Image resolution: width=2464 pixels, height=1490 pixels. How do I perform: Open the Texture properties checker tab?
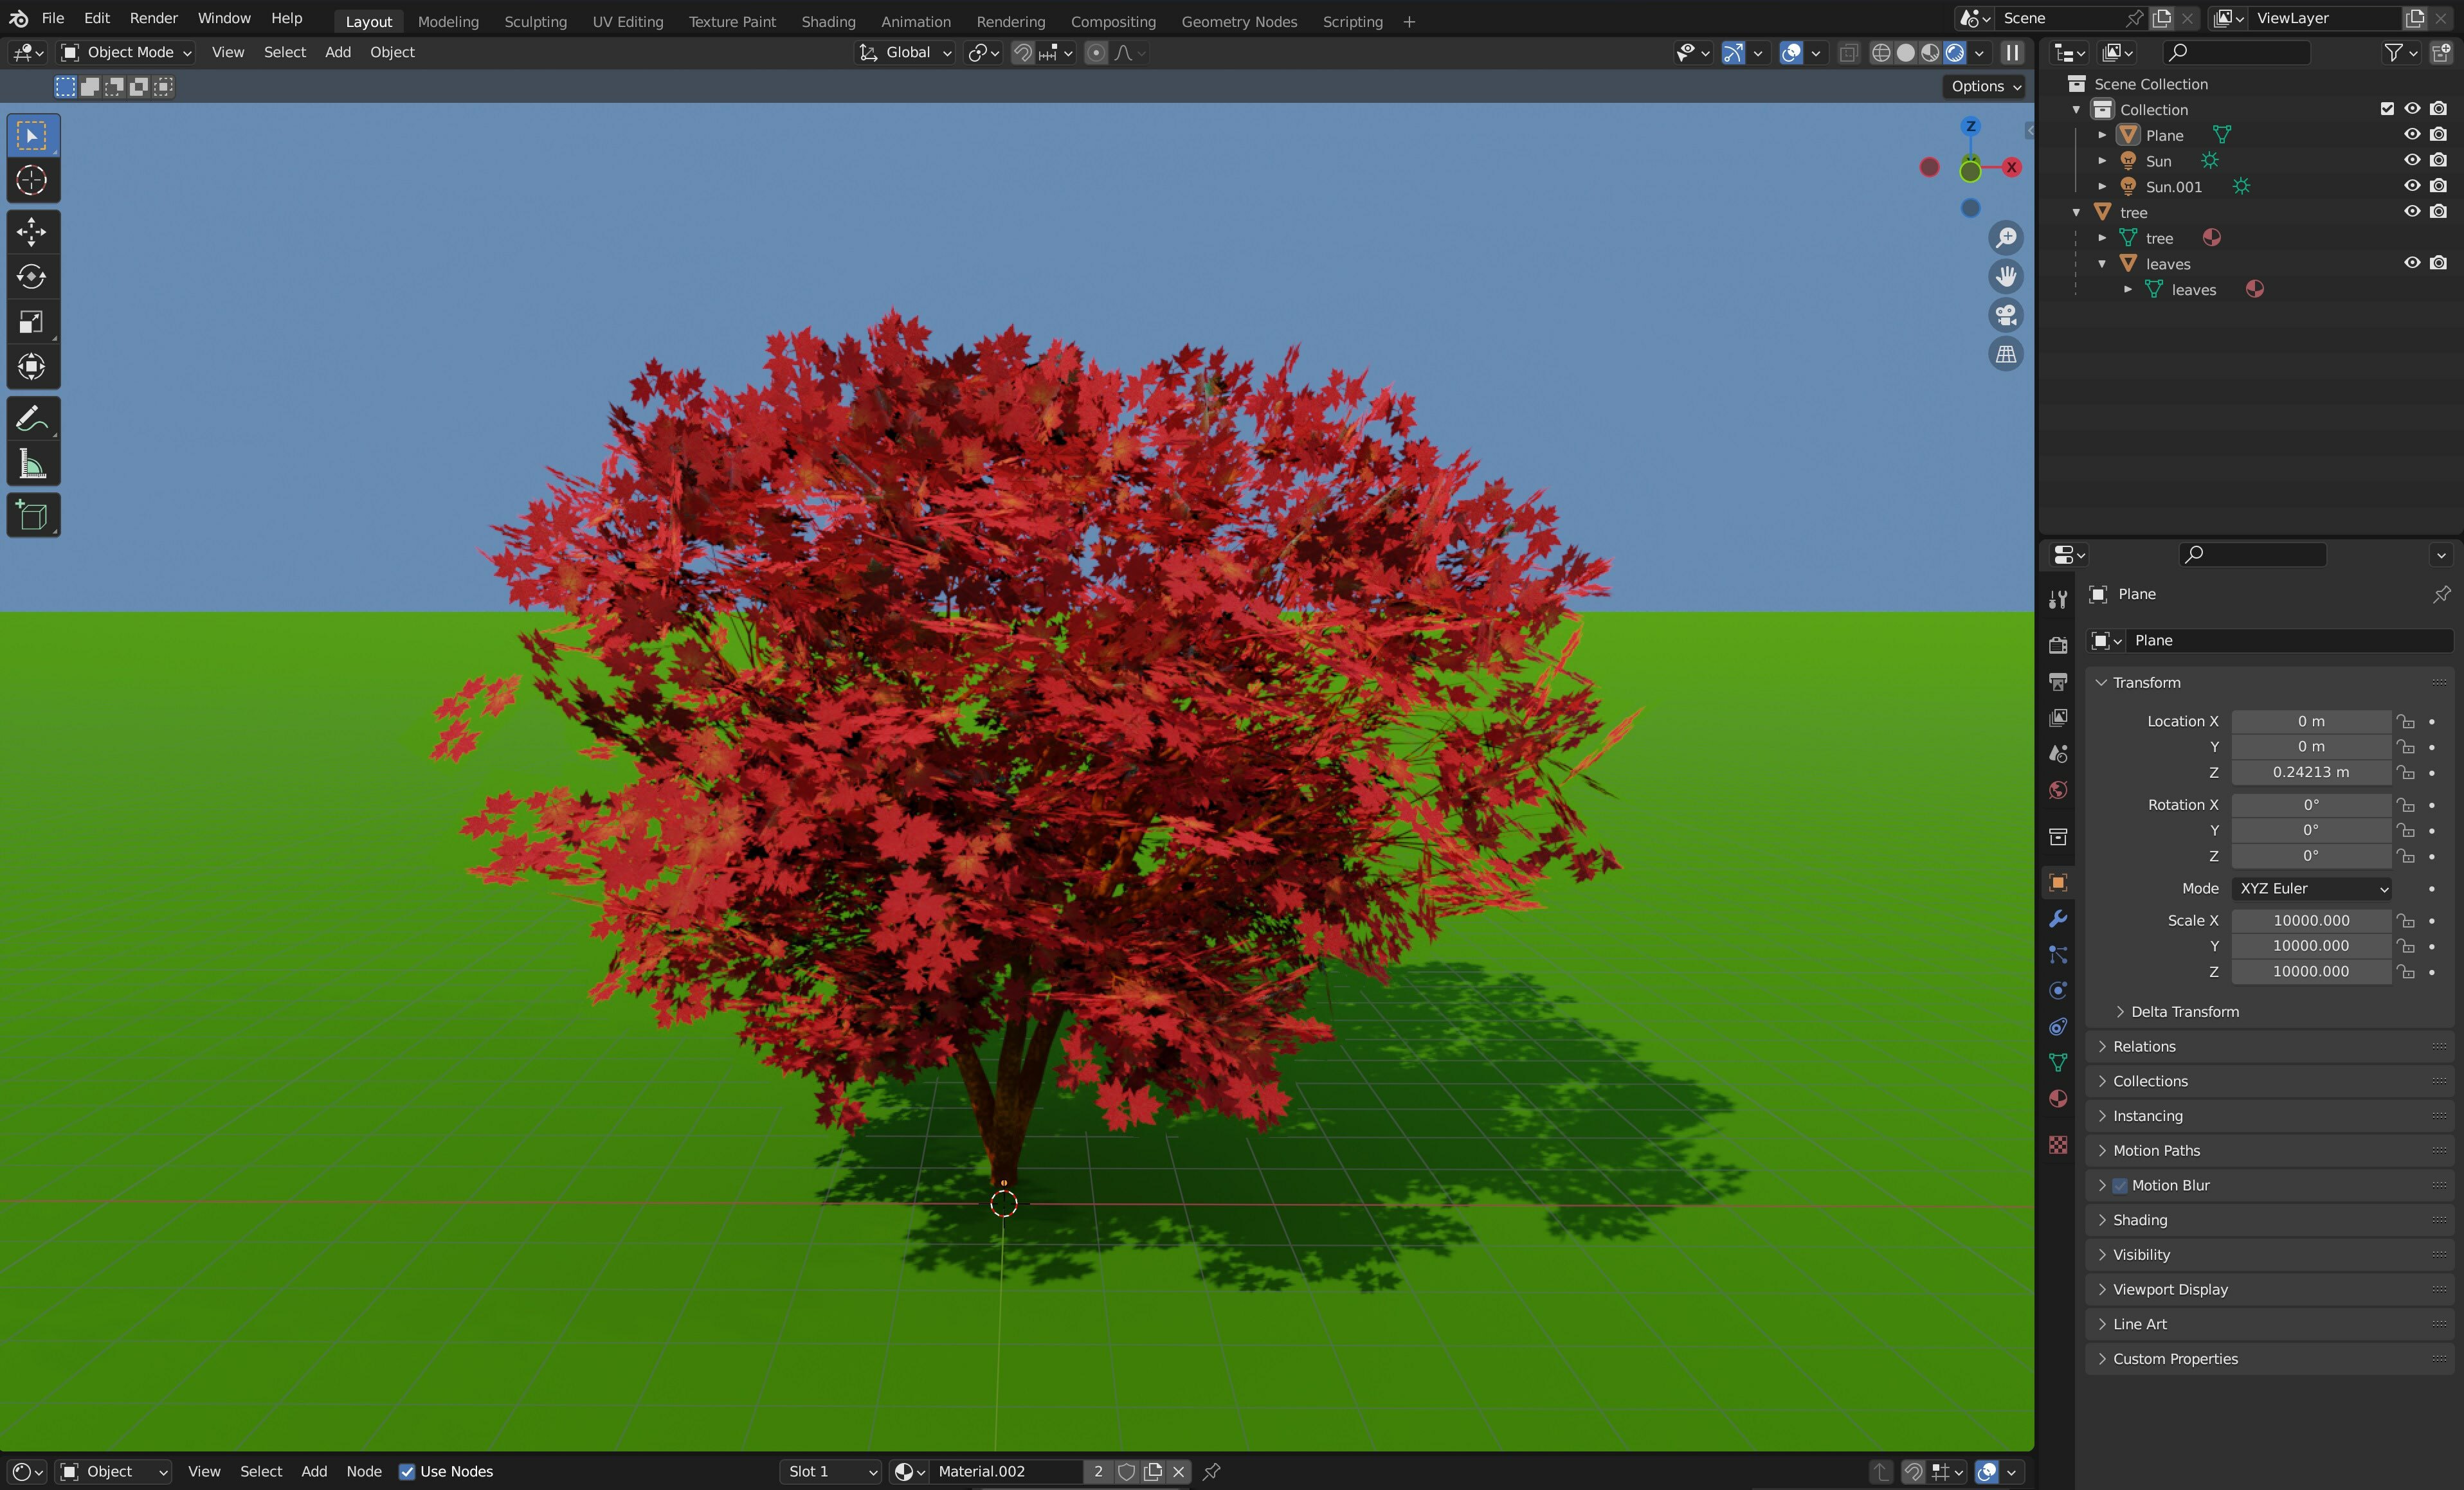click(2058, 1145)
